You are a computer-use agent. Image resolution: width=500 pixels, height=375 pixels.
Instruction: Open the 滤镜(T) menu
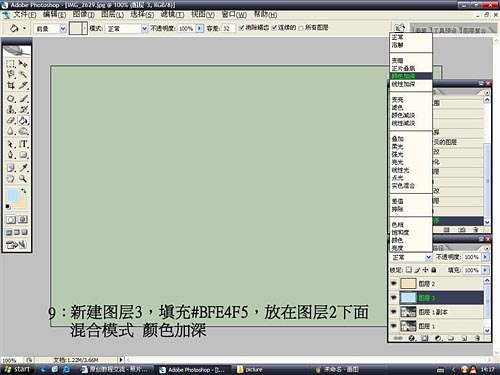(172, 15)
